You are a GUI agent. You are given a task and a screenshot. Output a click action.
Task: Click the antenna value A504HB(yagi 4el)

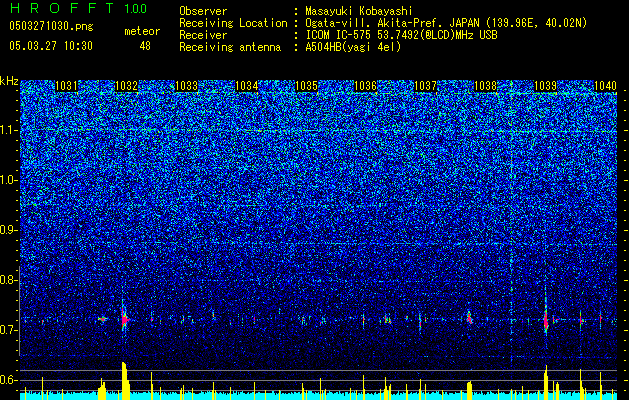click(353, 47)
